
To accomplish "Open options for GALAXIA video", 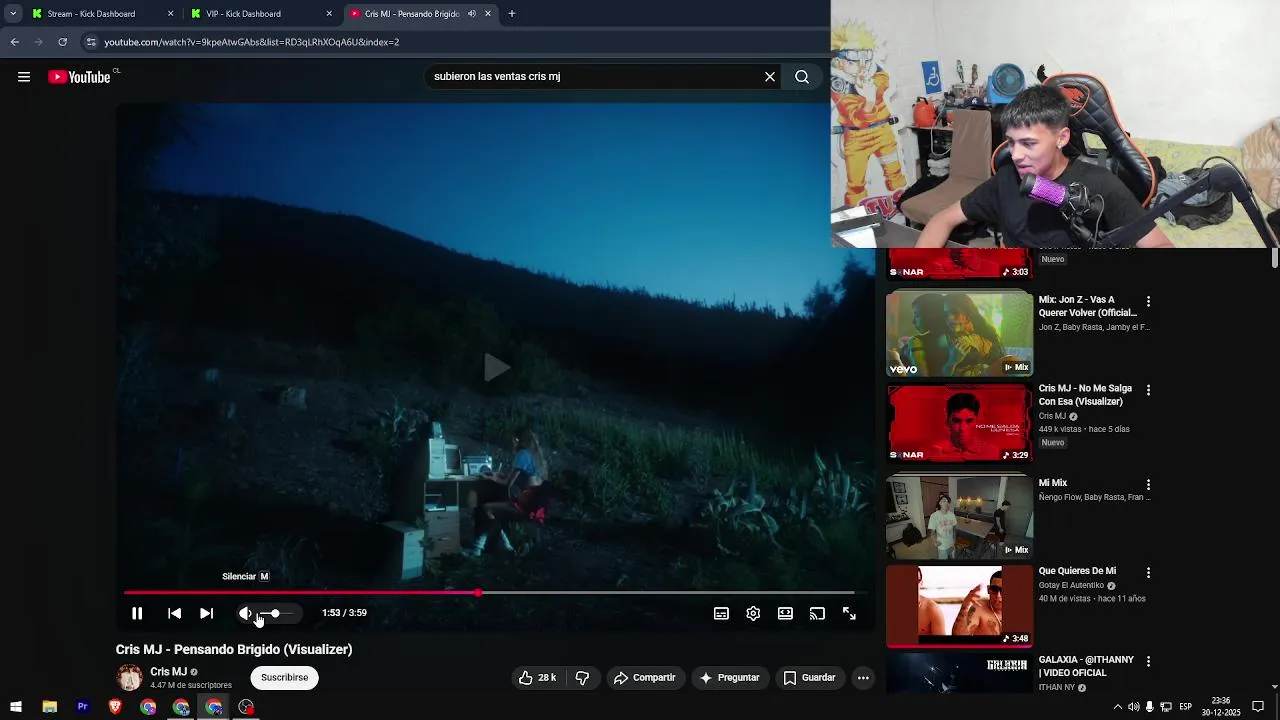I will pos(1148,661).
